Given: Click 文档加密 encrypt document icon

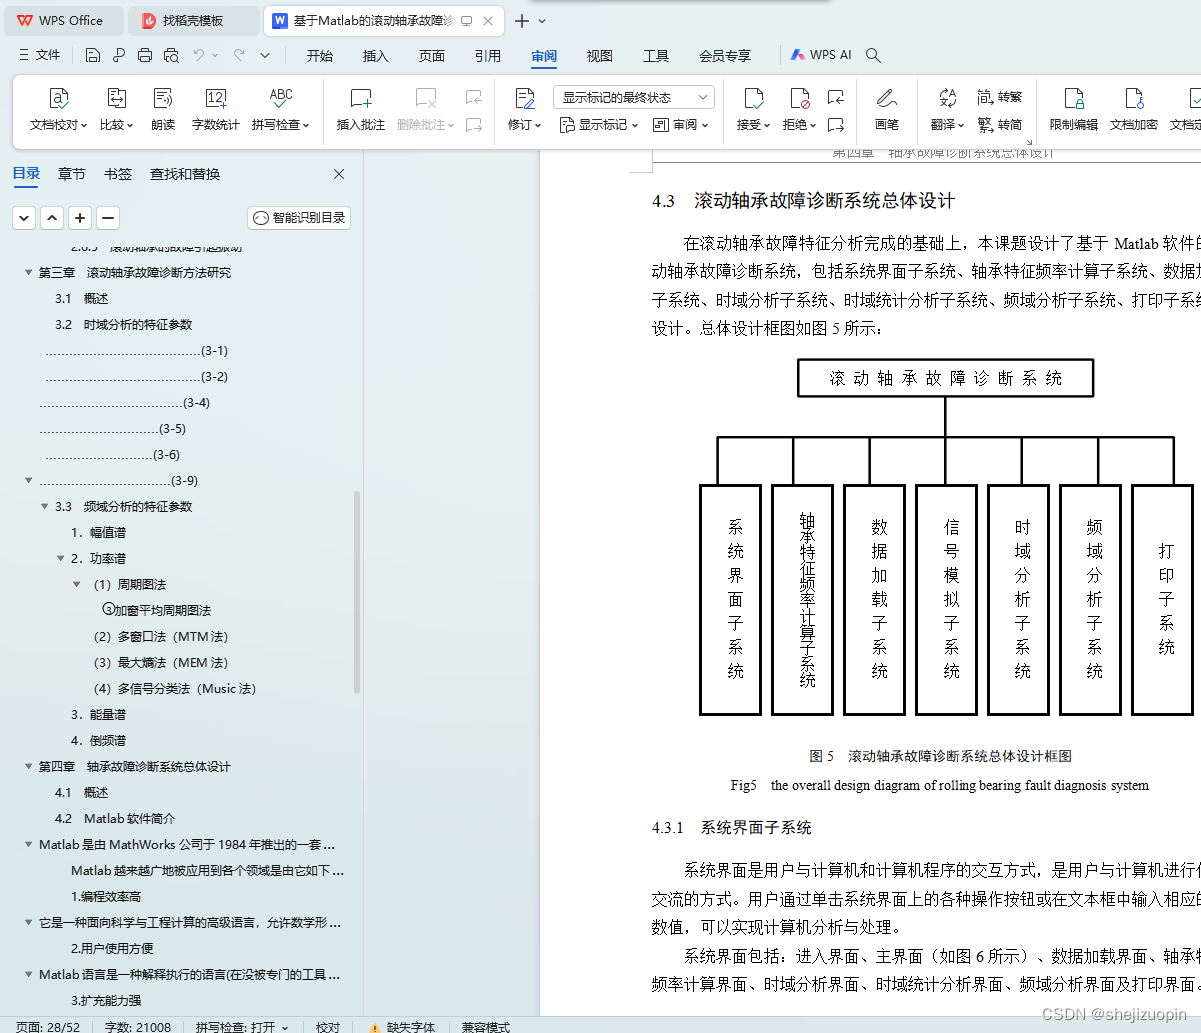Looking at the screenshot, I should click(x=1134, y=99).
